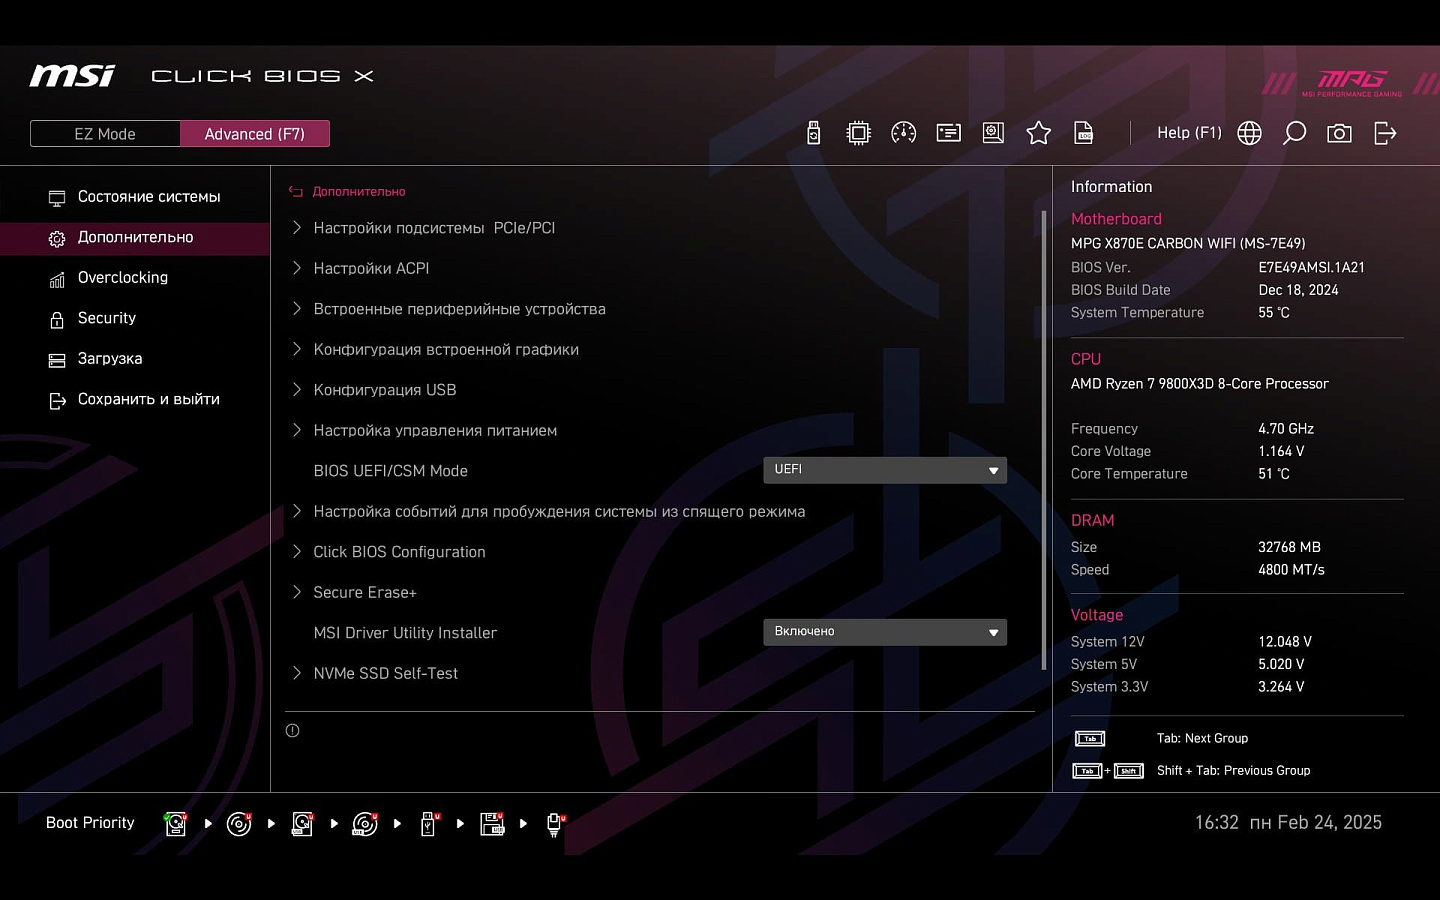Click the clock showing 16:32
Viewport: 1440px width, 900px height.
(x=1216, y=823)
